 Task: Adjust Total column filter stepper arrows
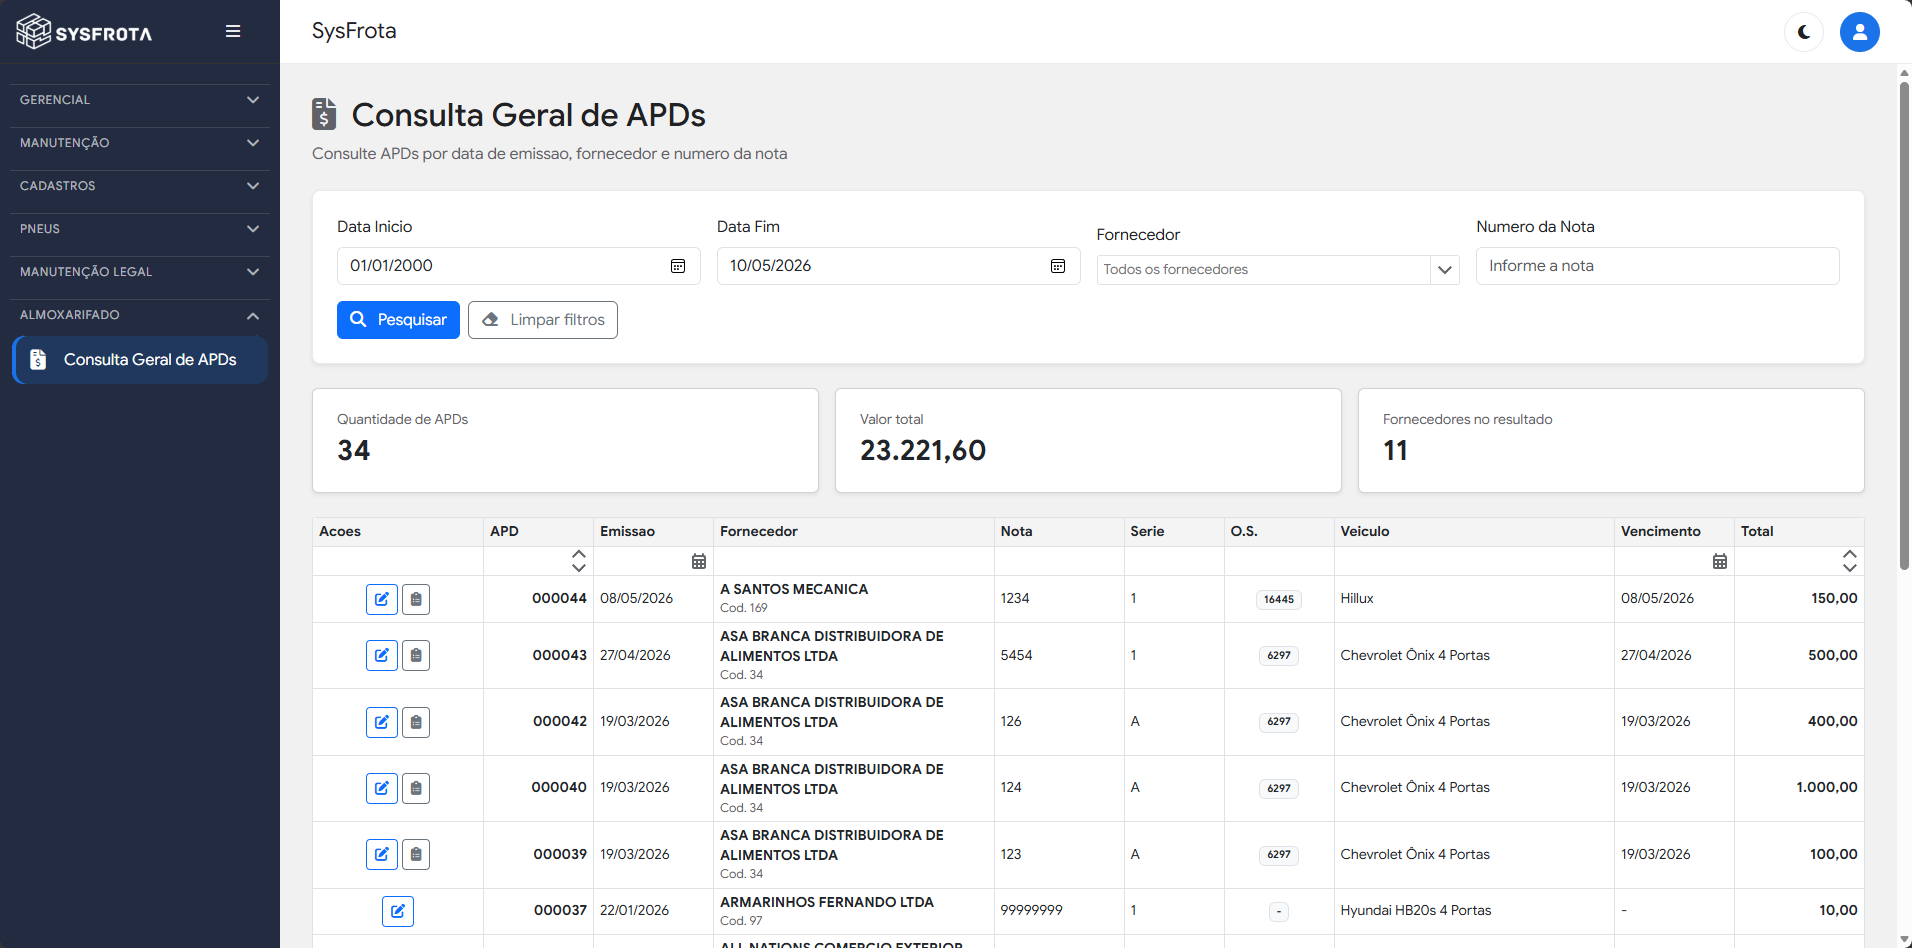(1850, 561)
